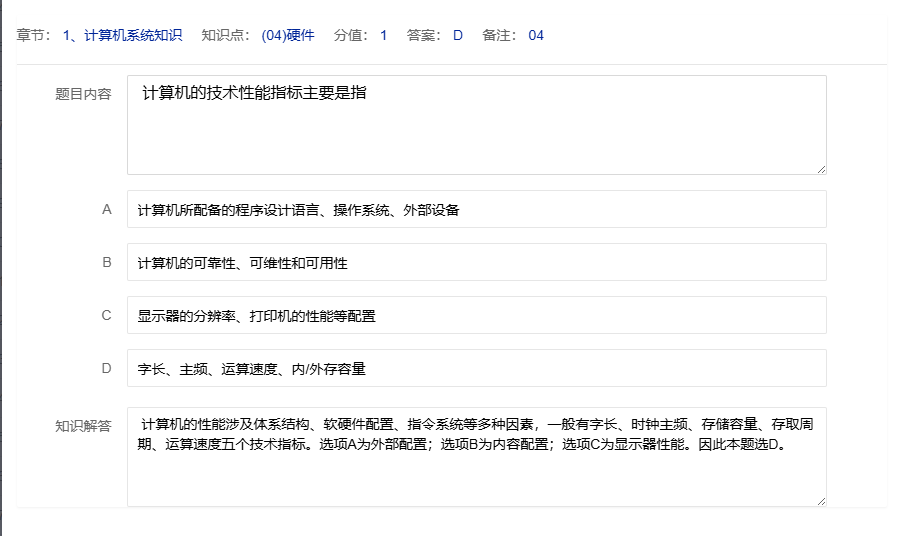
Task: Click the 题目内容 field label
Action: coord(83,95)
